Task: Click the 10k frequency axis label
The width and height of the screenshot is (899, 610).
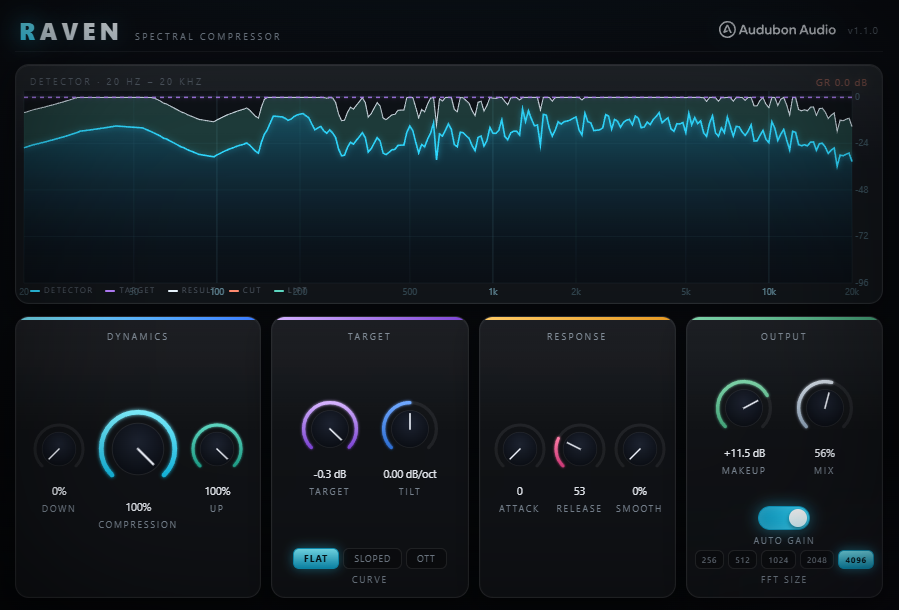Action: pyautogui.click(x=769, y=292)
